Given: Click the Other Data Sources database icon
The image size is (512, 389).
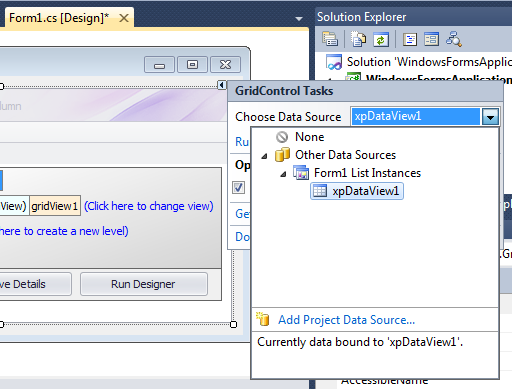Looking at the screenshot, I should tap(282, 155).
